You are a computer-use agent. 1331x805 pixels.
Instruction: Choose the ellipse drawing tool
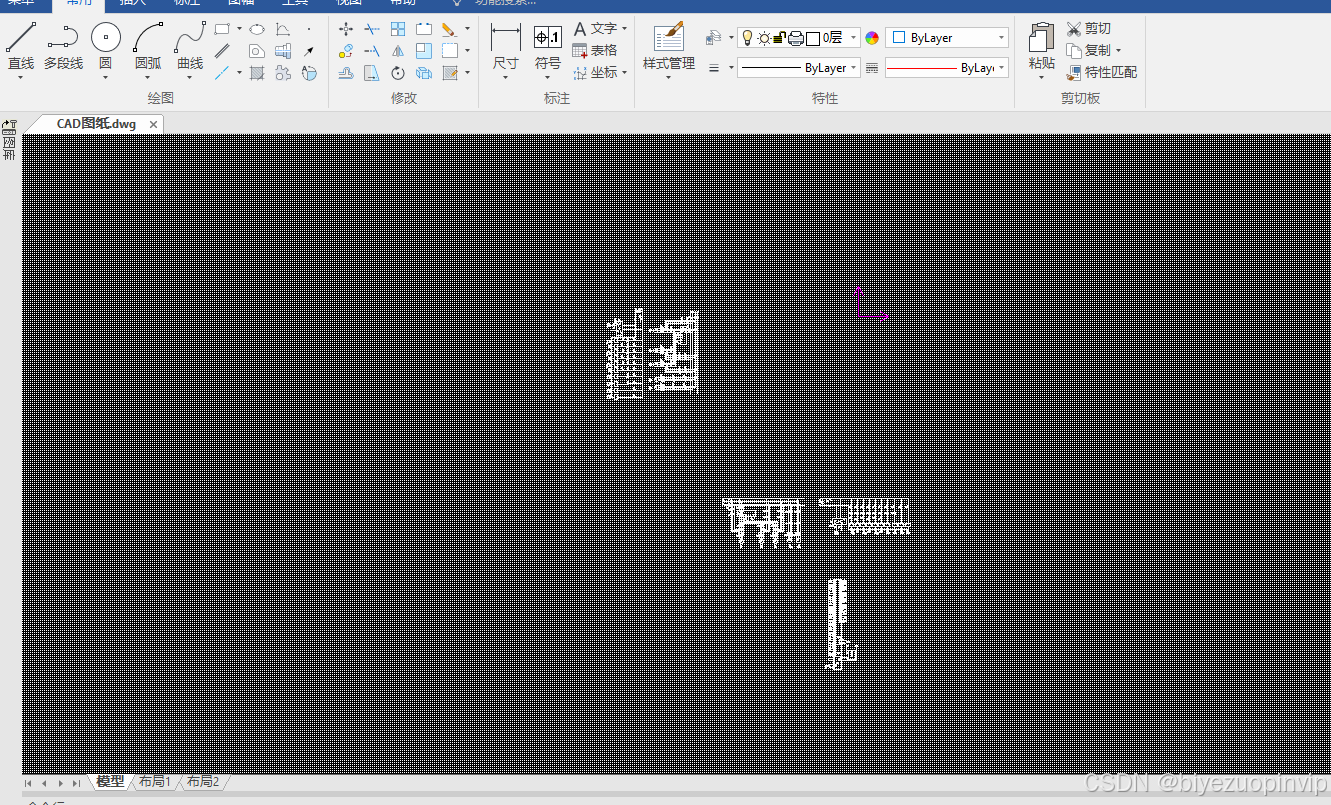257,29
